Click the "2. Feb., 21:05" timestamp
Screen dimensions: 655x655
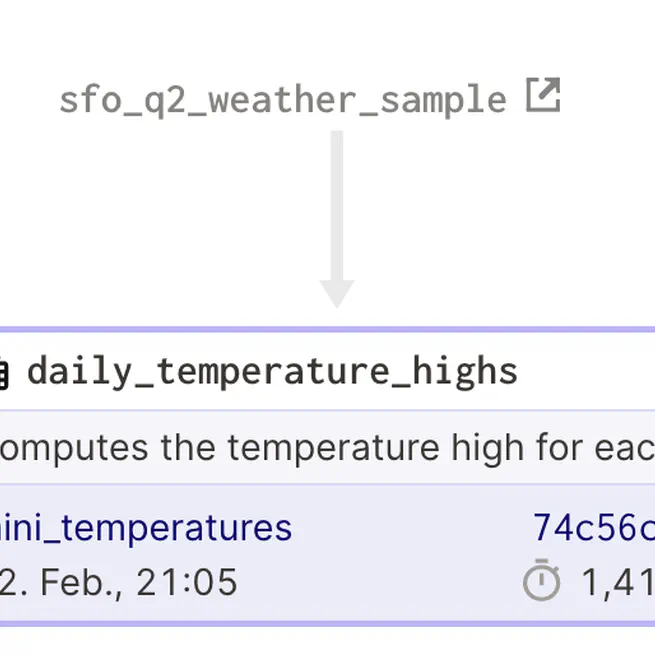pos(119,581)
